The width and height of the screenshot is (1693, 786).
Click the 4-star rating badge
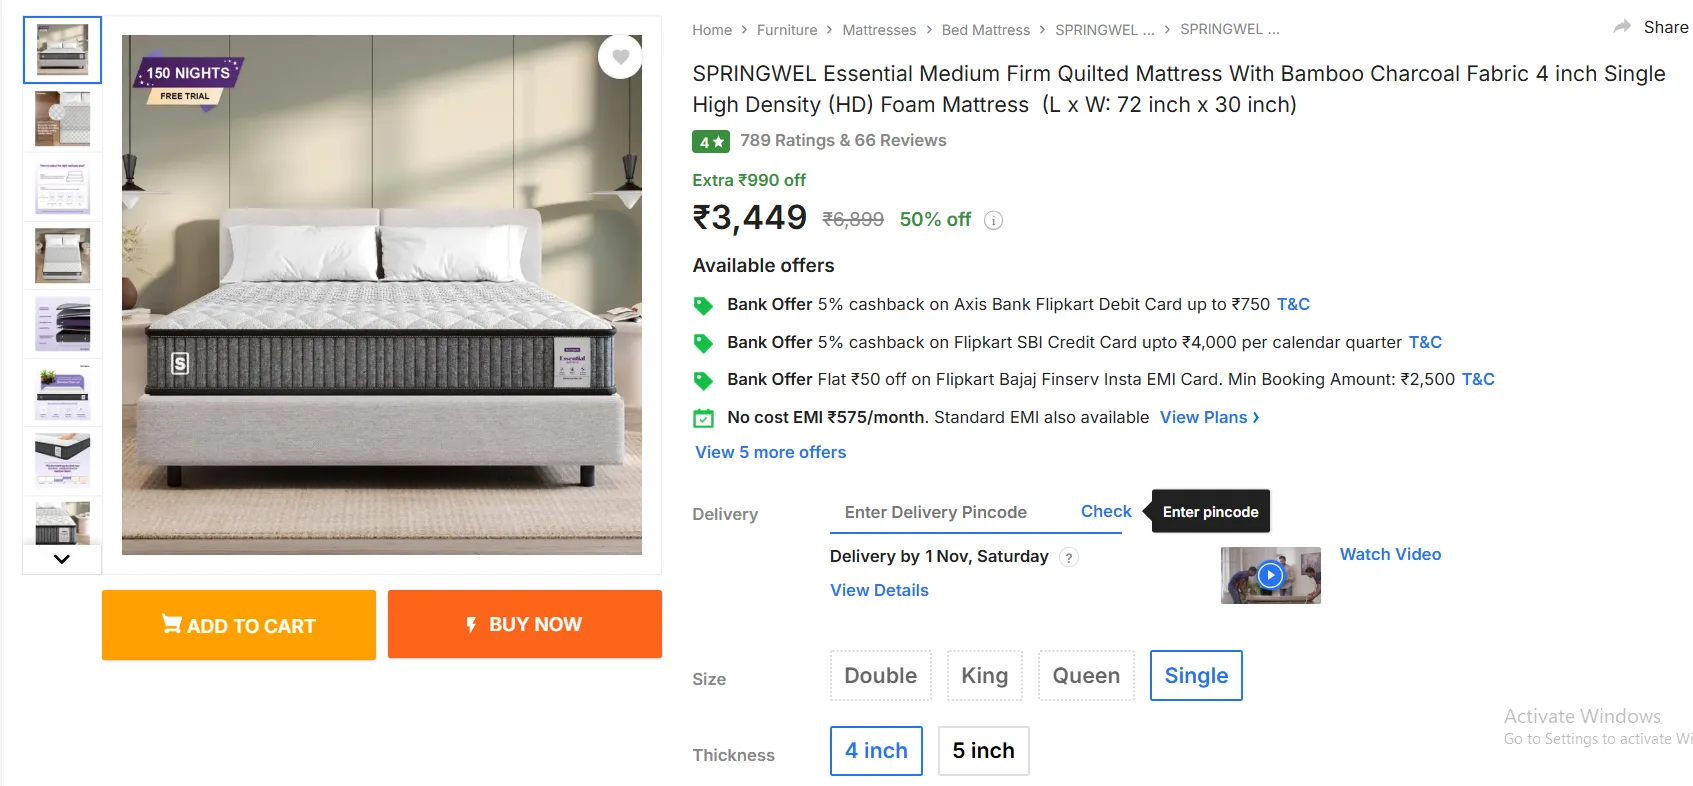(x=710, y=142)
